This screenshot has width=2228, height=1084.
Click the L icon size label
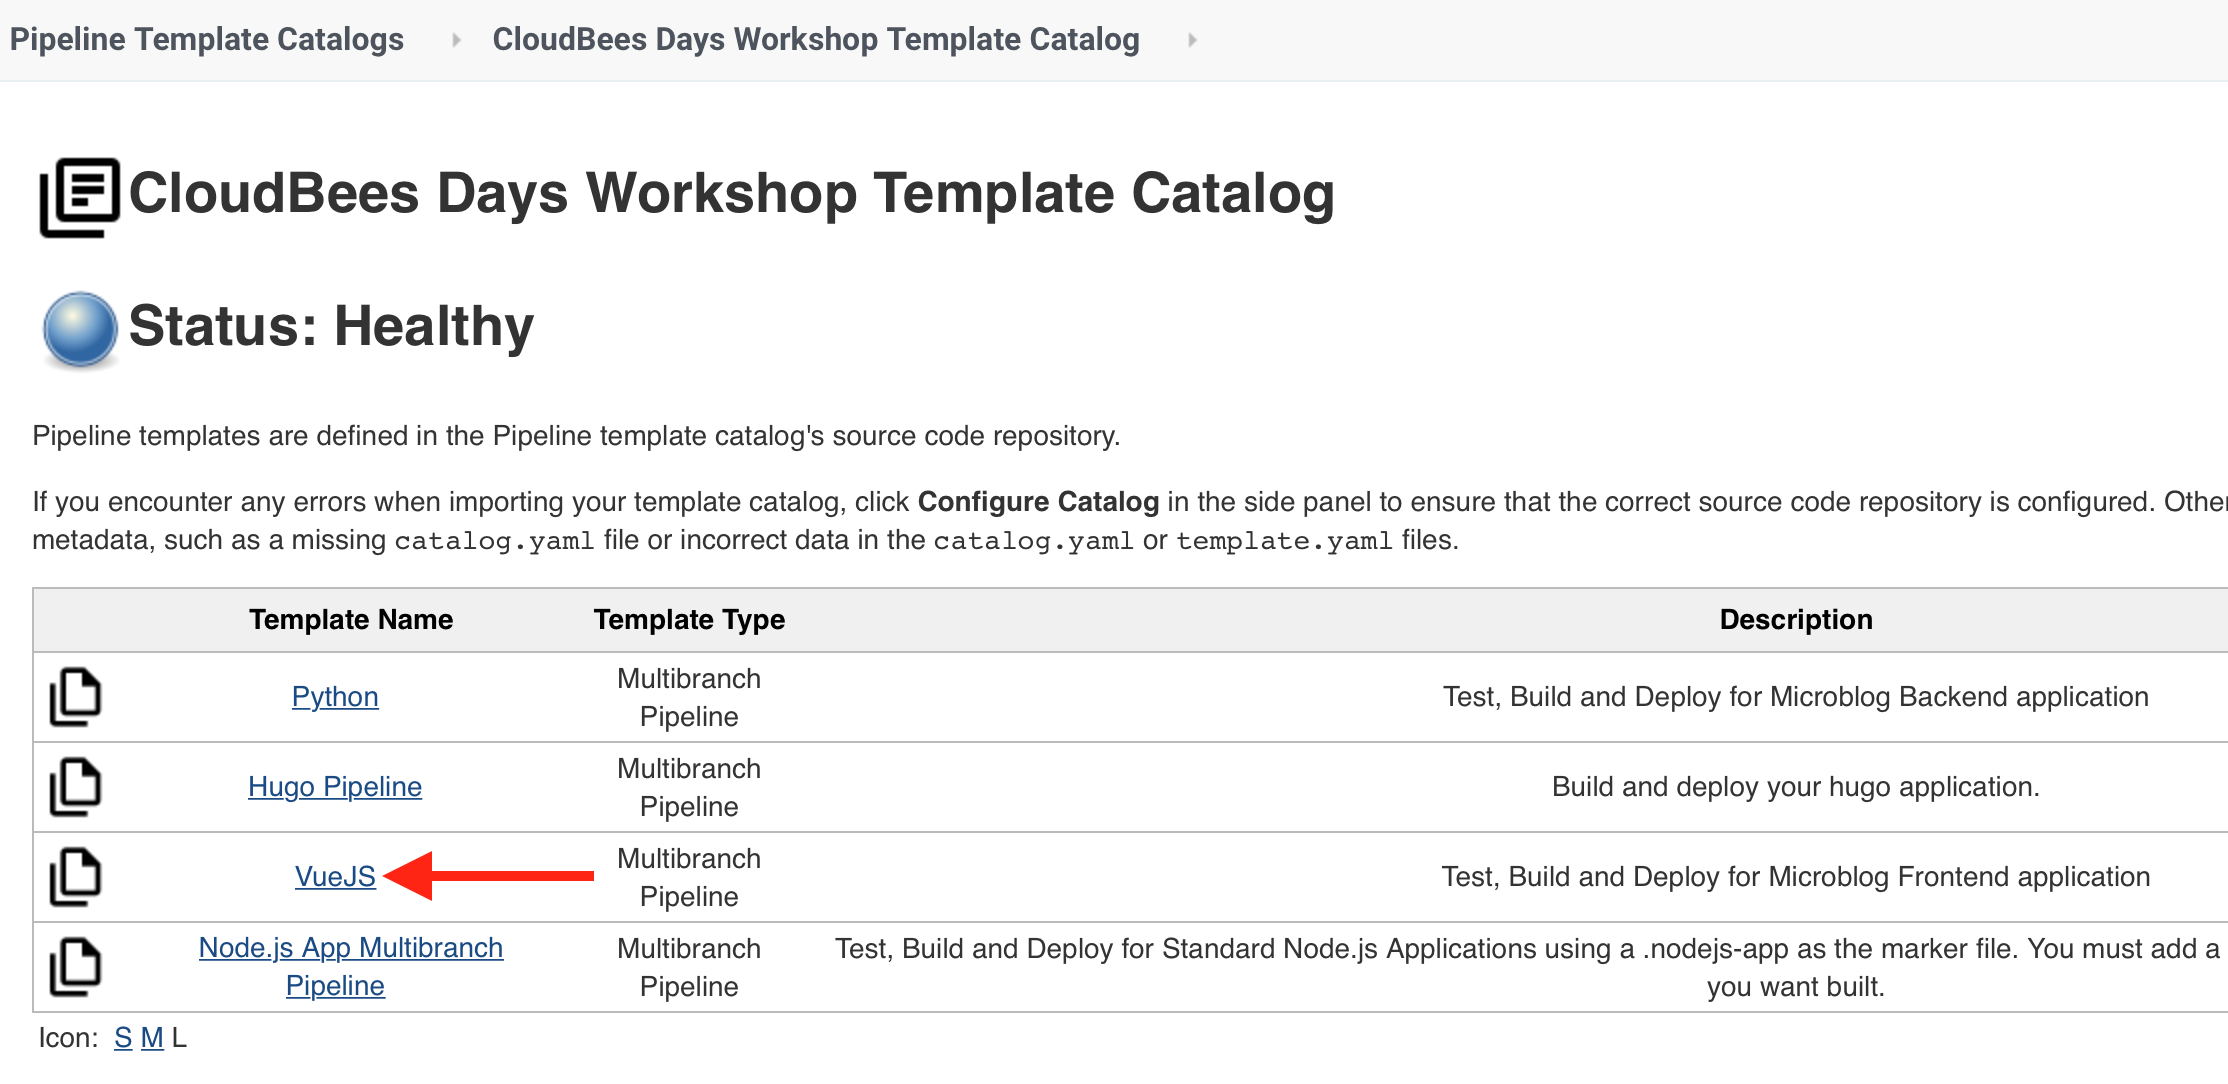click(179, 1038)
